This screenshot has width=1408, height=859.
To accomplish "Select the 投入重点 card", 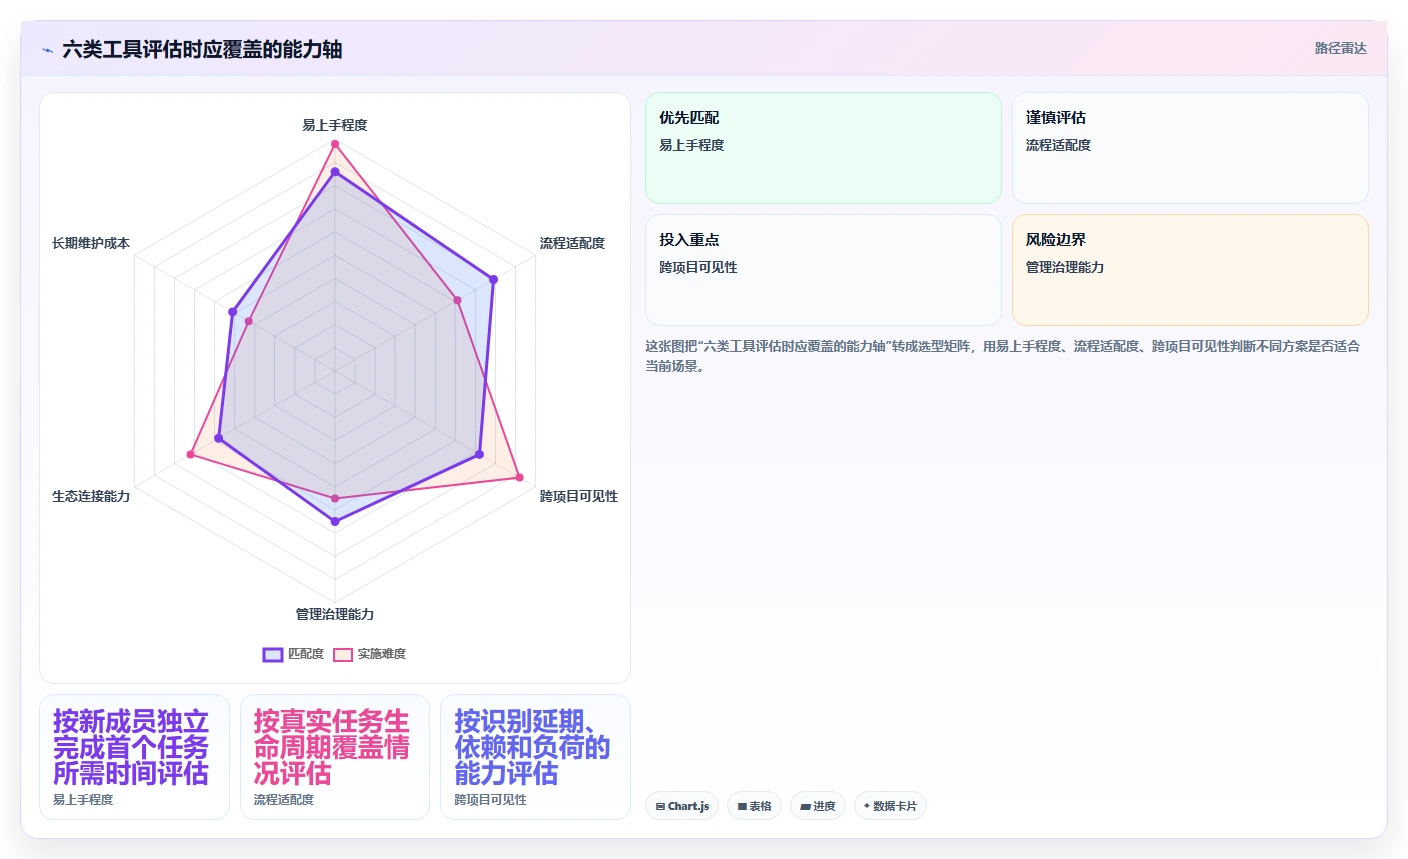I will tap(823, 270).
